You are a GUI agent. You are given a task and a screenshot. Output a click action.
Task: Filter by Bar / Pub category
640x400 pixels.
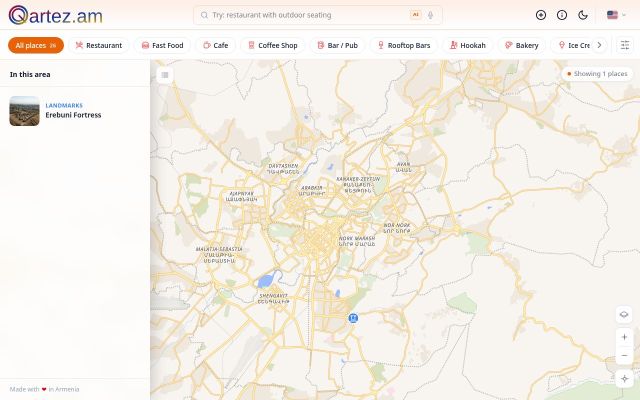(338, 45)
